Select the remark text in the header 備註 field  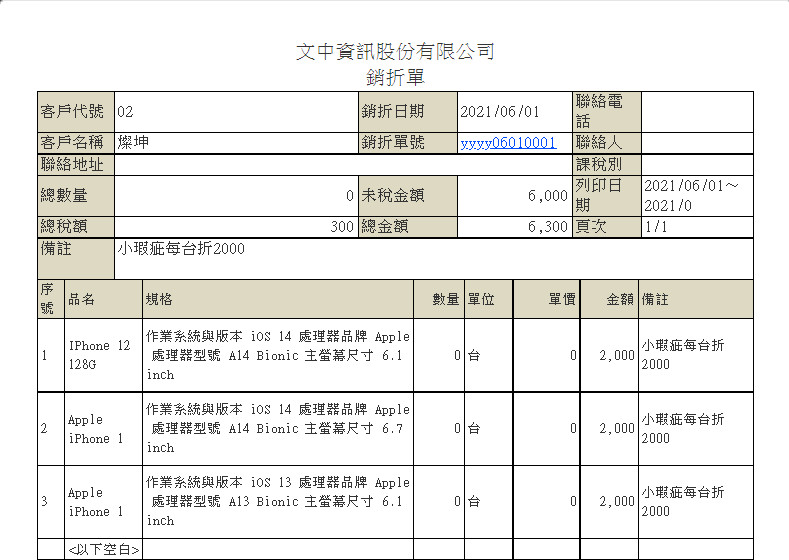181,249
